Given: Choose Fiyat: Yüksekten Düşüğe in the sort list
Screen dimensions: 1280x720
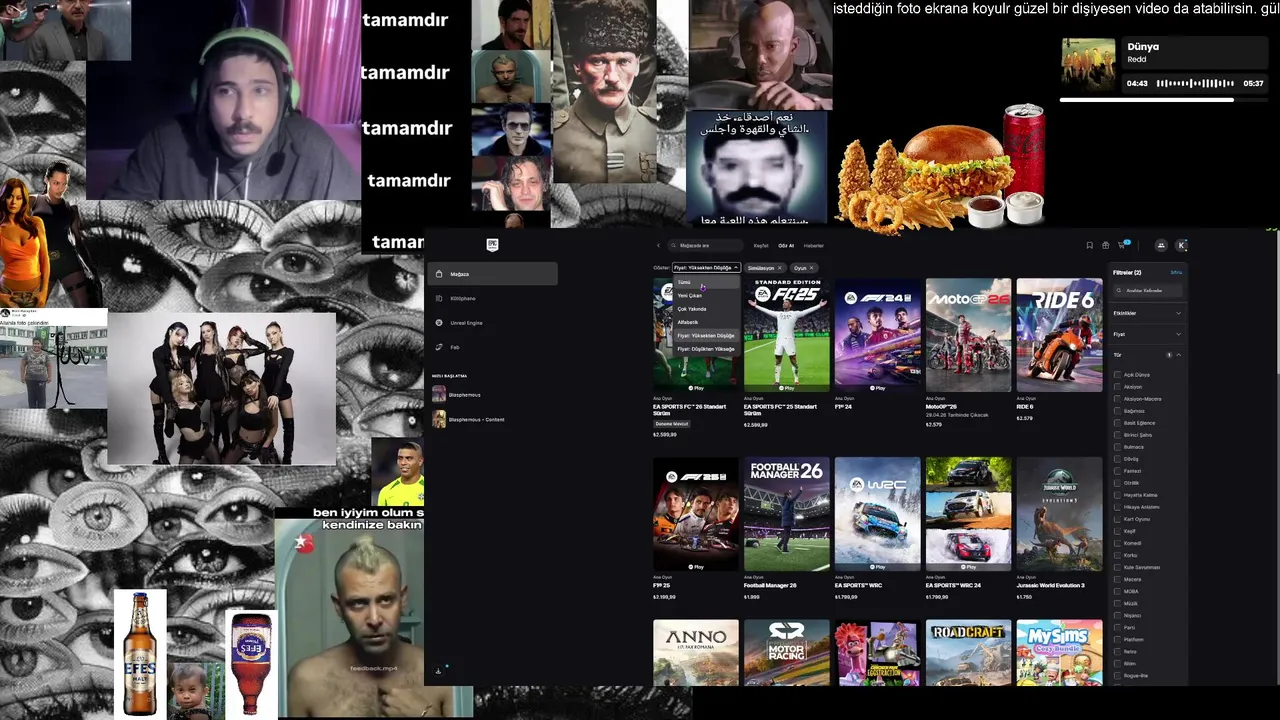Looking at the screenshot, I should pos(706,336).
